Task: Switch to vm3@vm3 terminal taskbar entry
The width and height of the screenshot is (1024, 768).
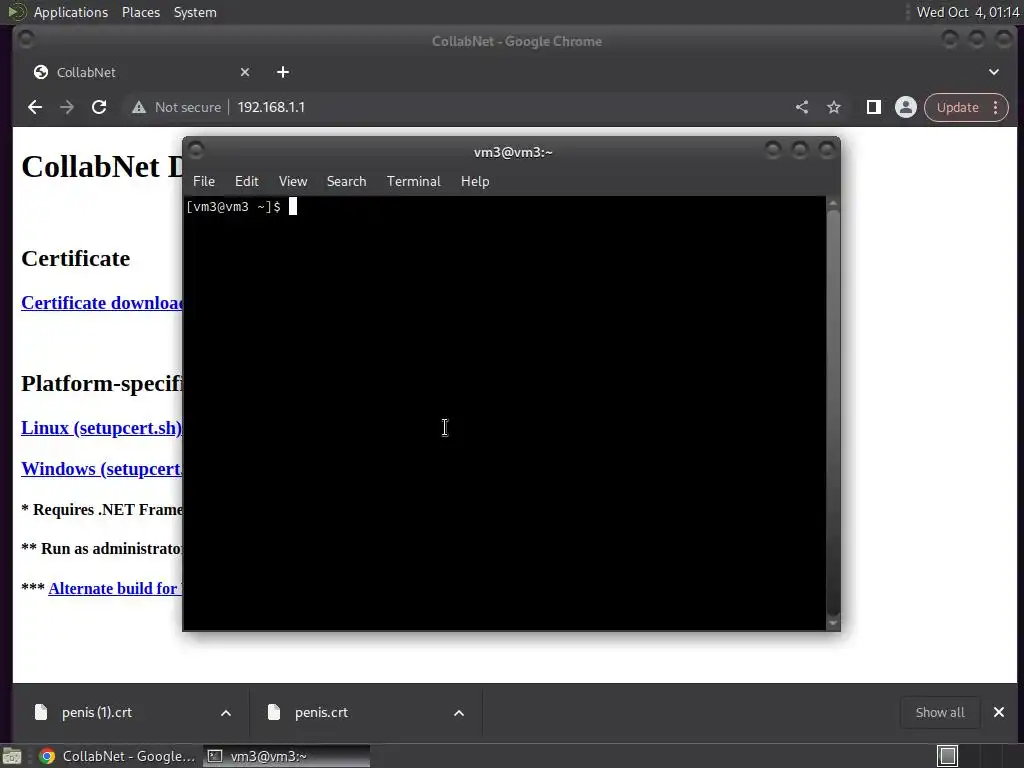Action: [286, 756]
